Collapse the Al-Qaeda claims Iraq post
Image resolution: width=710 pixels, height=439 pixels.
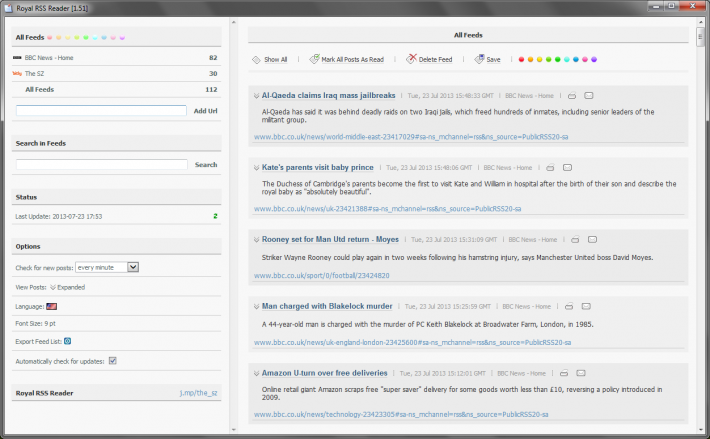click(x=256, y=95)
